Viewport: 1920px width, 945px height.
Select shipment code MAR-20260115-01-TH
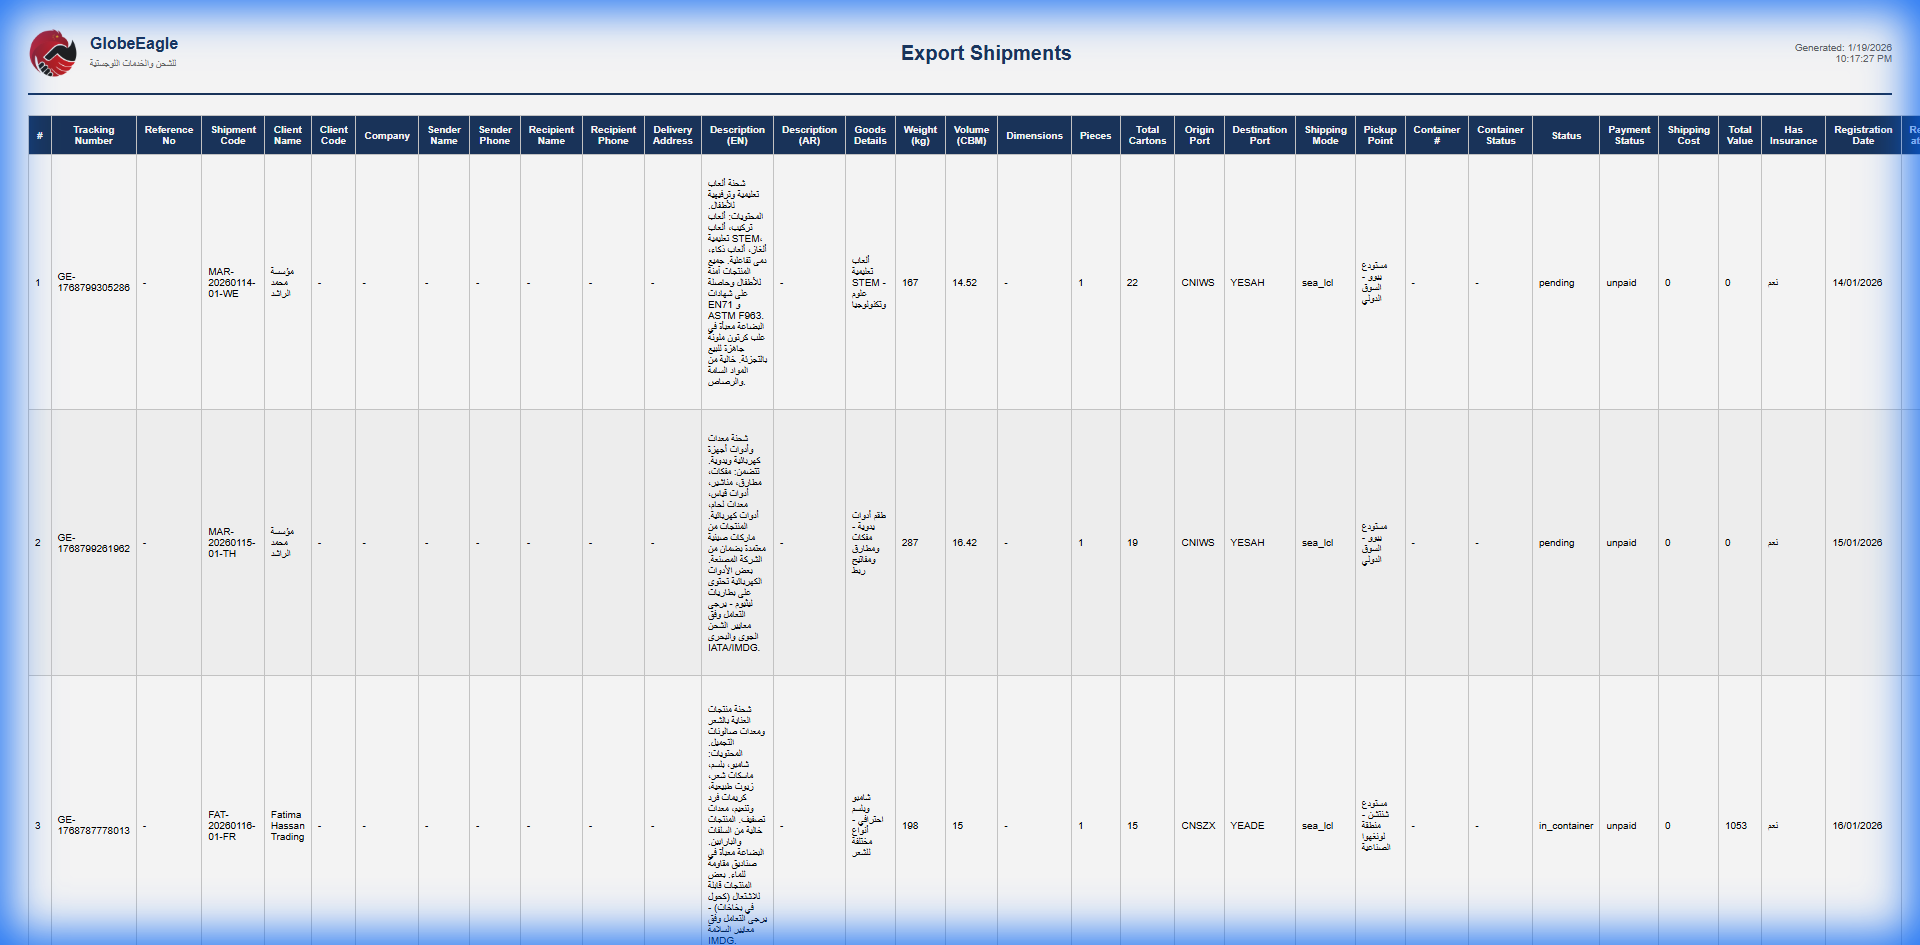pyautogui.click(x=232, y=543)
